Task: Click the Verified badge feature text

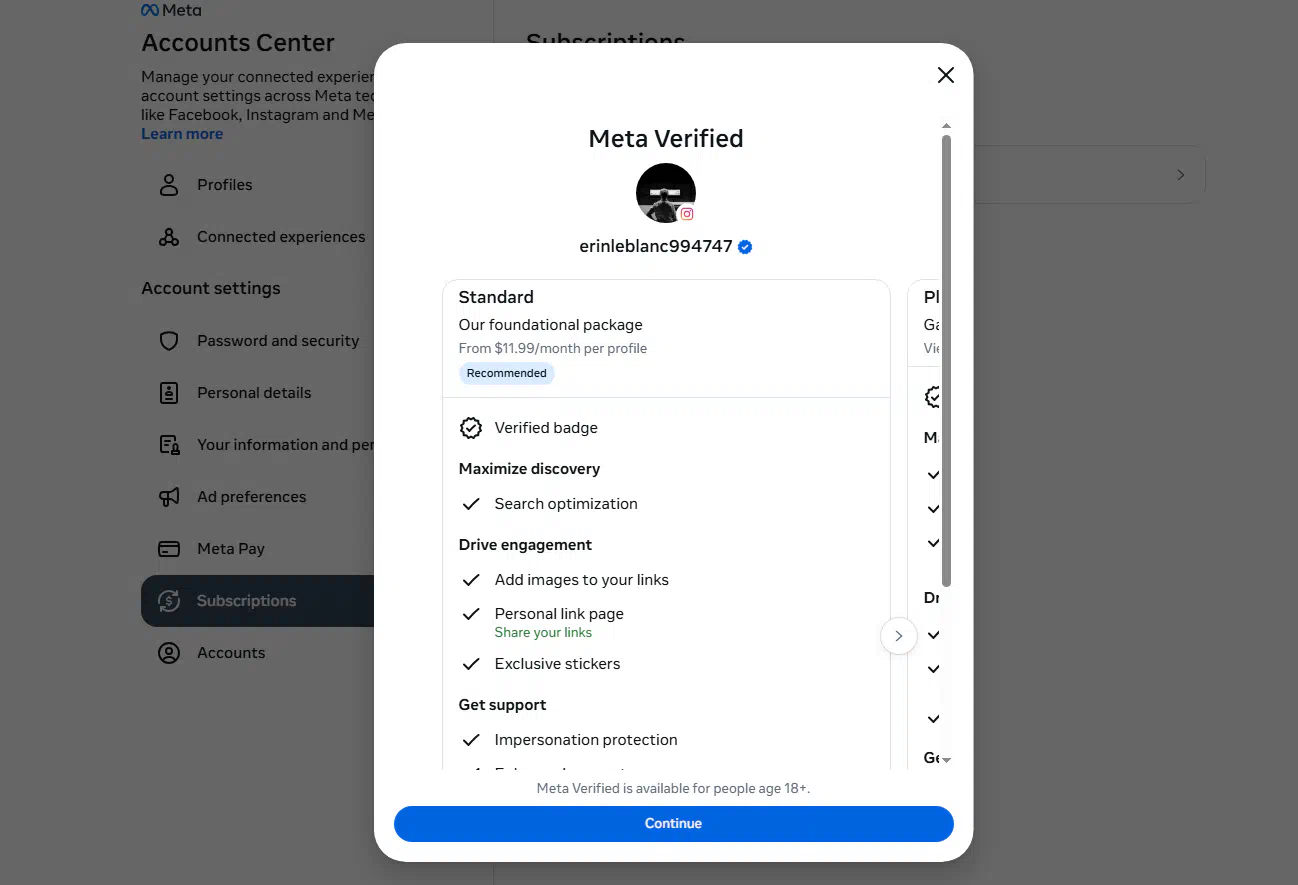Action: pyautogui.click(x=546, y=428)
